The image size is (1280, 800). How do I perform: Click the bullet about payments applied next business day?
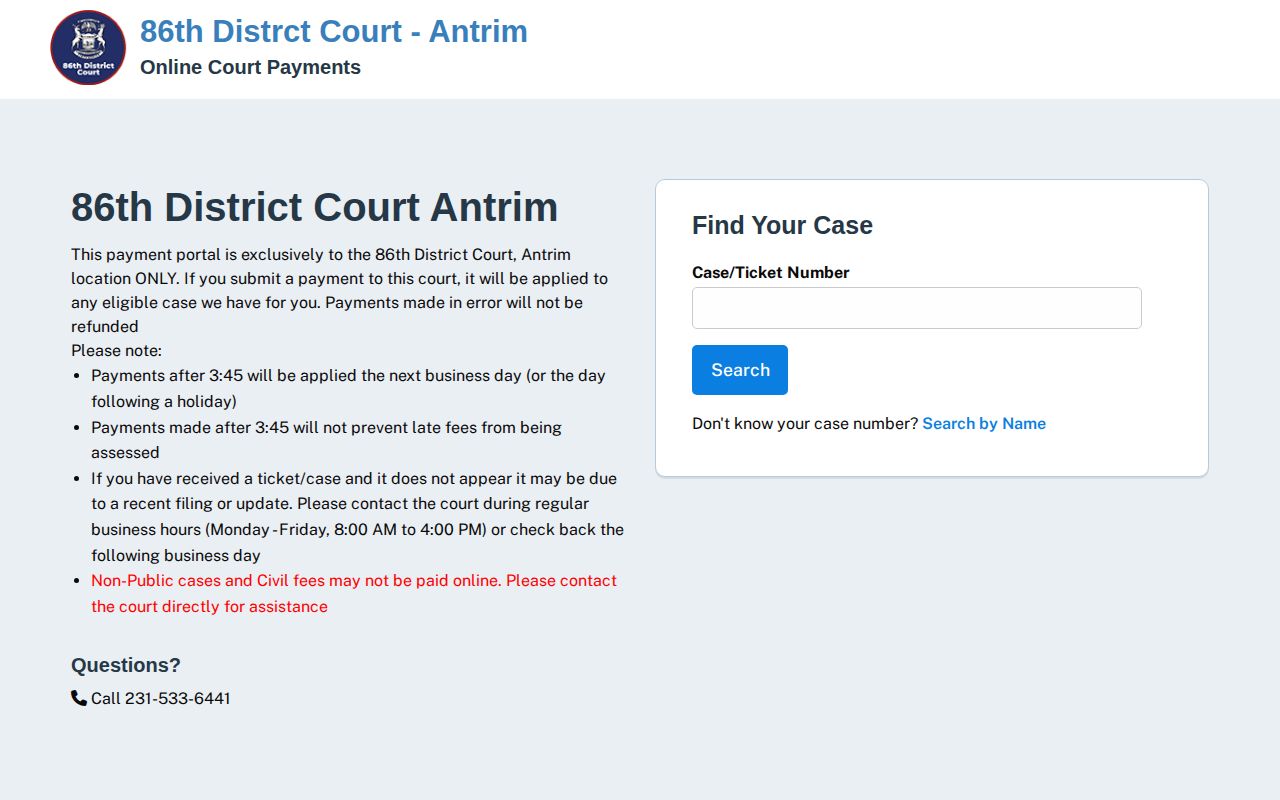[x=348, y=389]
